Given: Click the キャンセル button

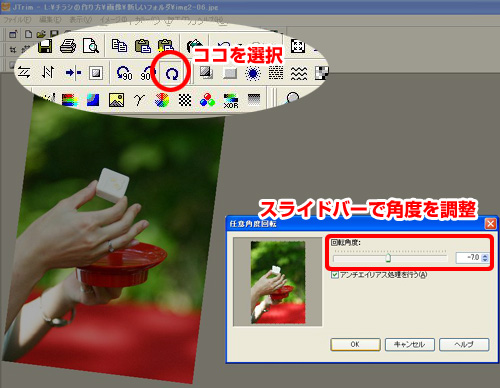Looking at the screenshot, I should (410, 344).
